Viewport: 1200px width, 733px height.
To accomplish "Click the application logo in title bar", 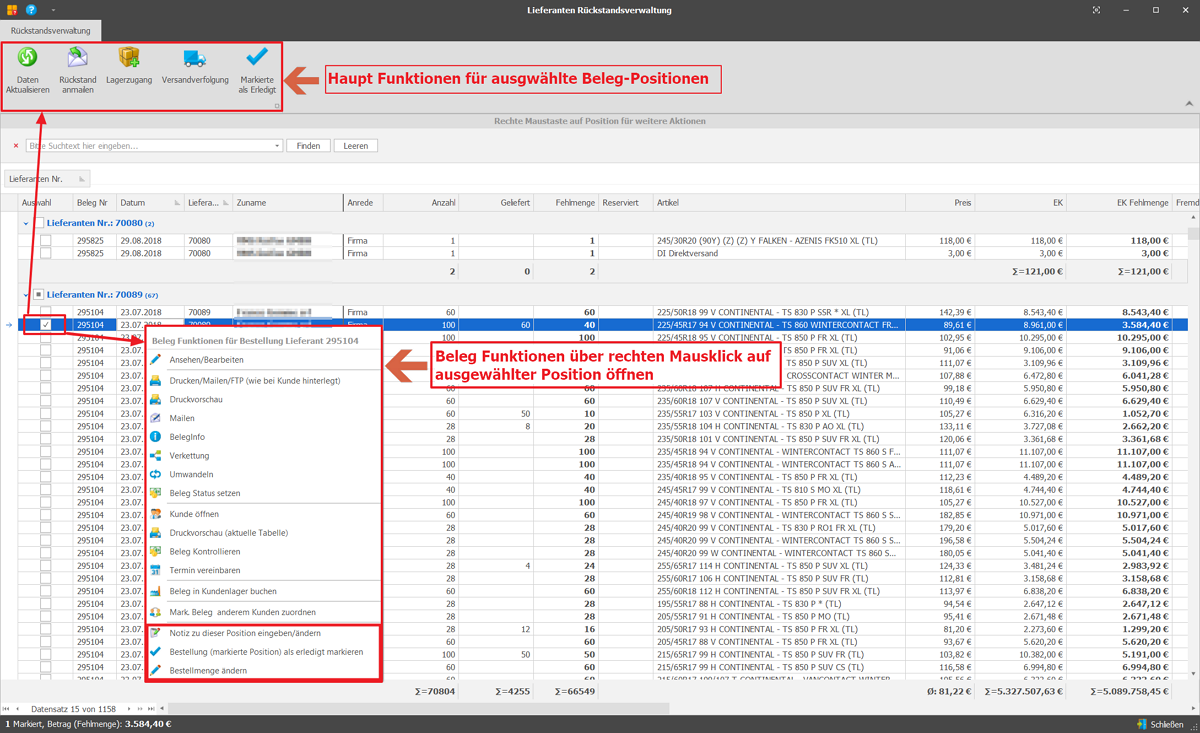I will 11,10.
